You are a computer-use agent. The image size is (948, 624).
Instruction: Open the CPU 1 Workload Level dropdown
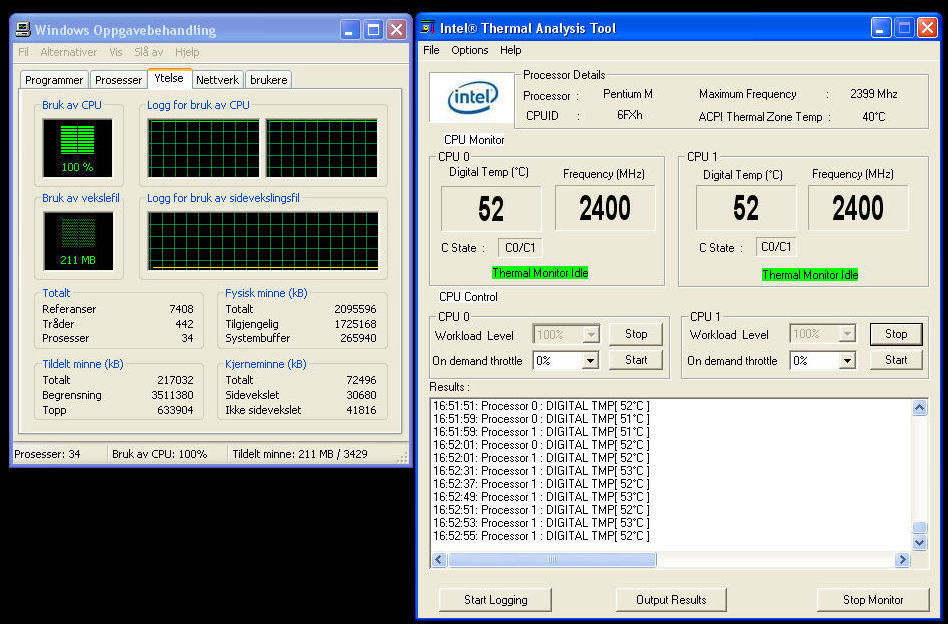click(x=847, y=333)
